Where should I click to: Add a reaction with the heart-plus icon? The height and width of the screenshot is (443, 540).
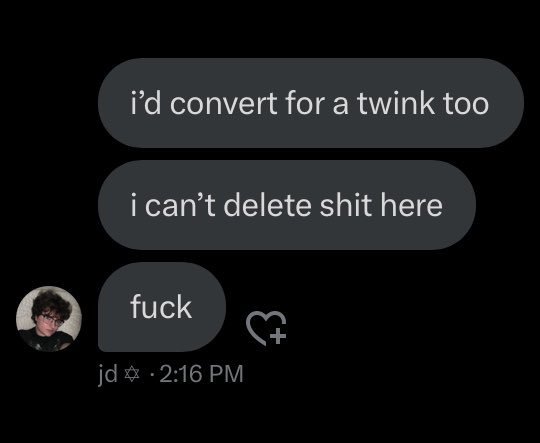pyautogui.click(x=266, y=328)
